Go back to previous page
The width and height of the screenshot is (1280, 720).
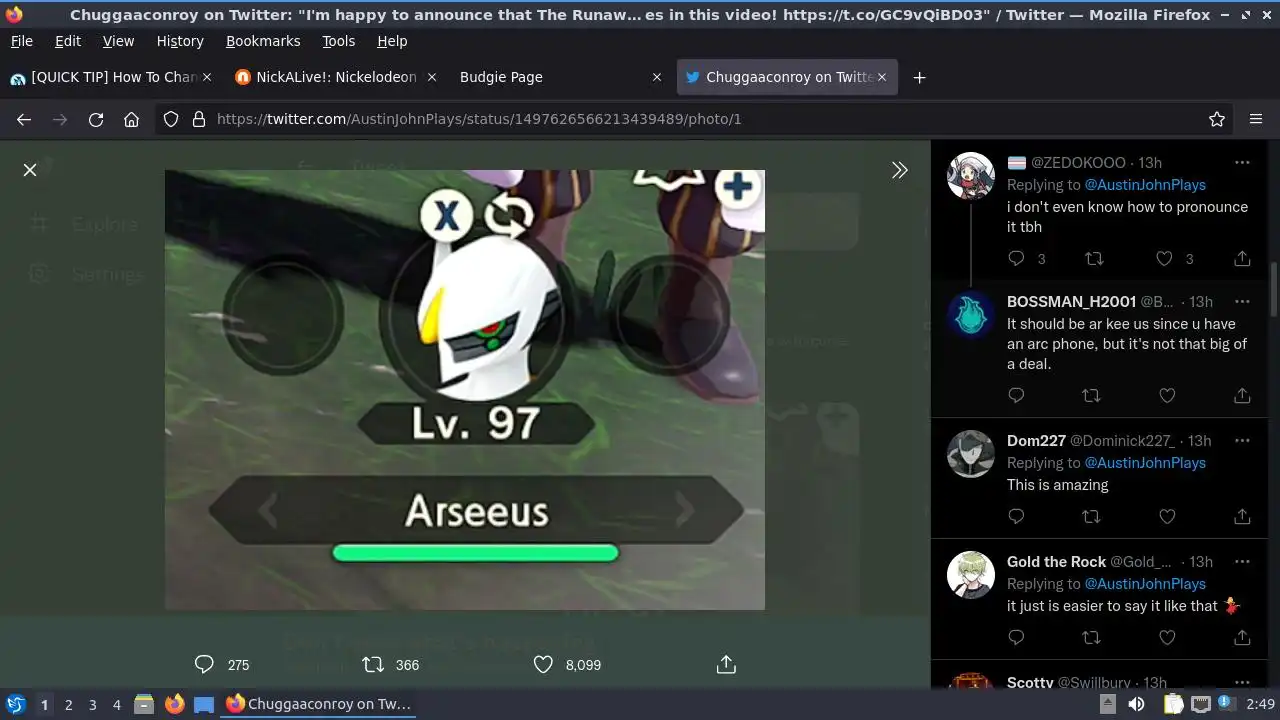tap(24, 119)
